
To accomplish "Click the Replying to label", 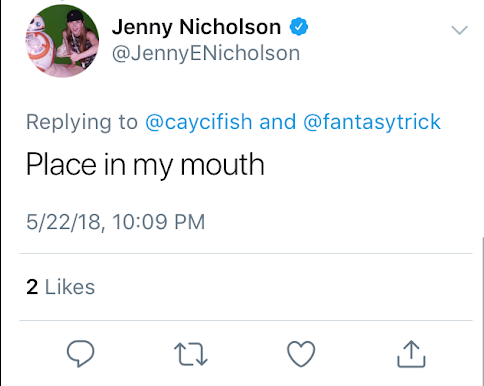I will tap(82, 122).
